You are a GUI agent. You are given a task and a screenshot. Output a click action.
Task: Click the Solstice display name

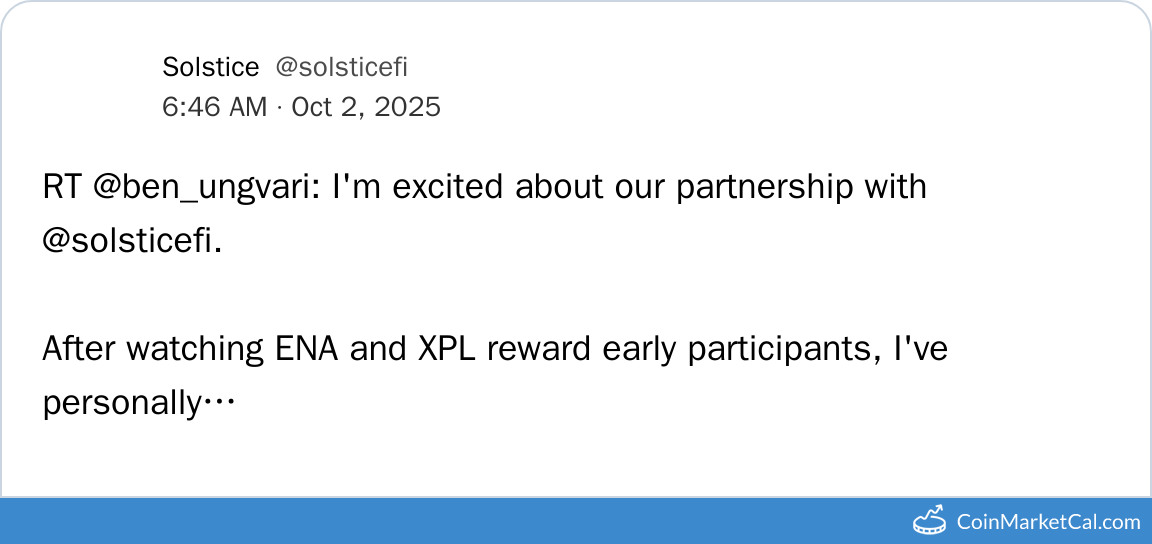210,67
